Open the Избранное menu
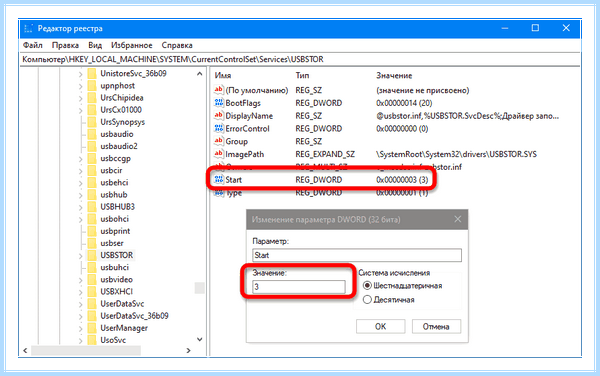 click(x=132, y=45)
